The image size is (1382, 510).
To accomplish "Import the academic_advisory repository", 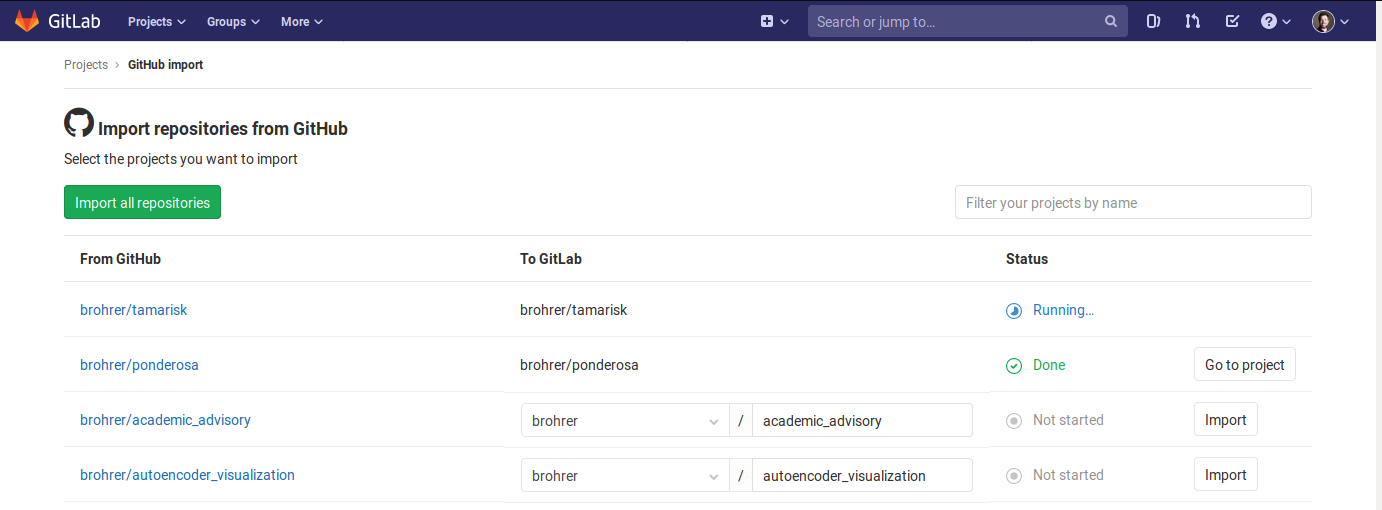I will point(1226,420).
